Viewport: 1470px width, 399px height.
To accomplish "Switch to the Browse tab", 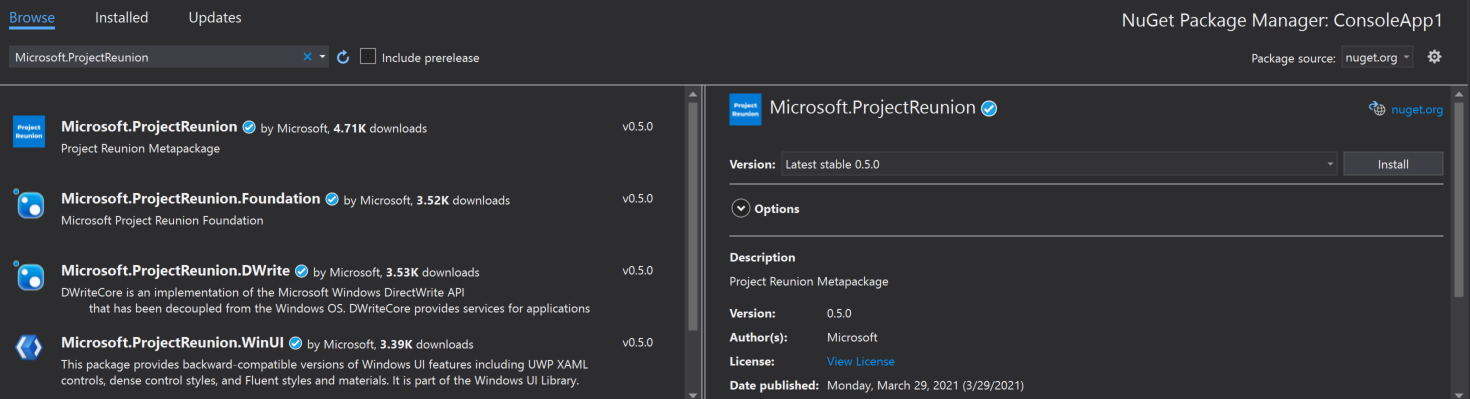I will [31, 17].
